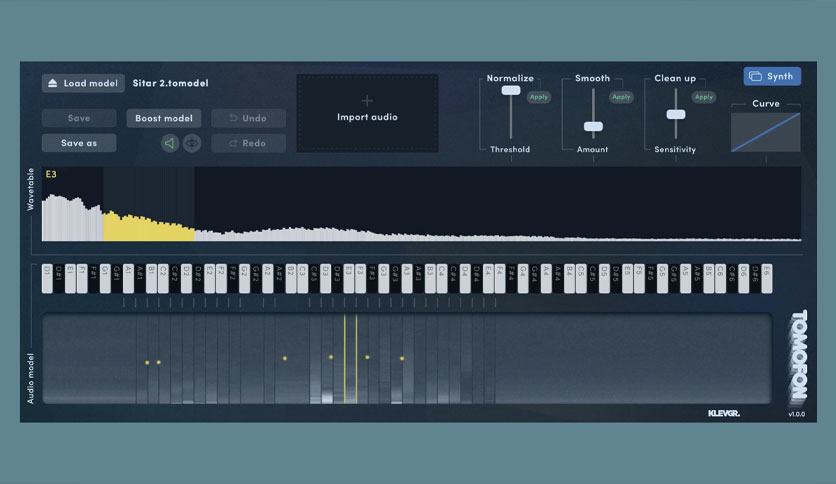This screenshot has width=836, height=484.
Task: Click the Load model button
Action: pos(83,83)
